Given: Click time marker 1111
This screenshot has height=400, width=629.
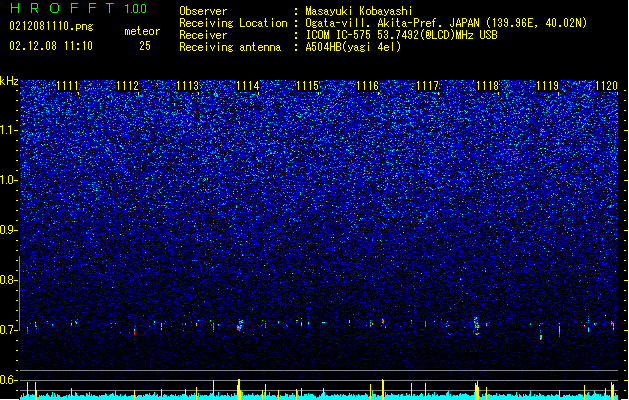Looking at the screenshot, I should pos(67,86).
